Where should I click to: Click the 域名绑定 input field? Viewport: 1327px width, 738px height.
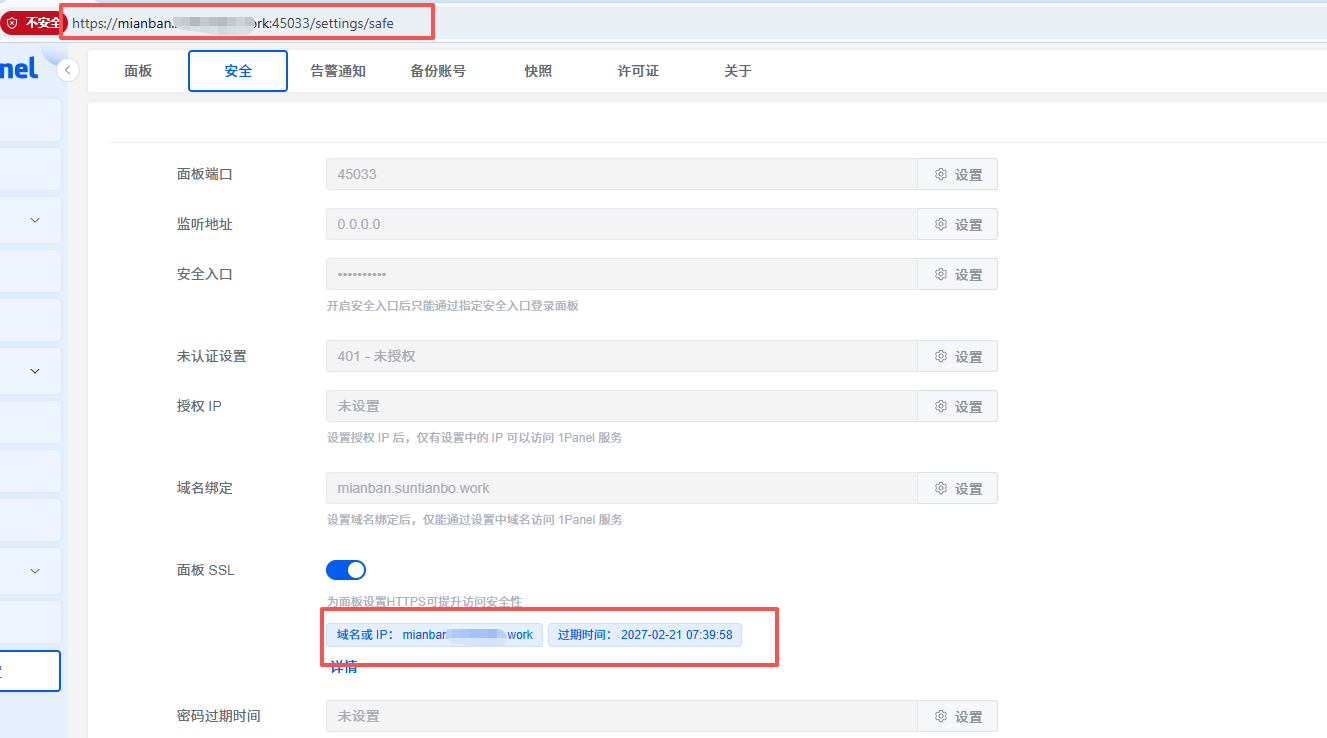tap(620, 488)
